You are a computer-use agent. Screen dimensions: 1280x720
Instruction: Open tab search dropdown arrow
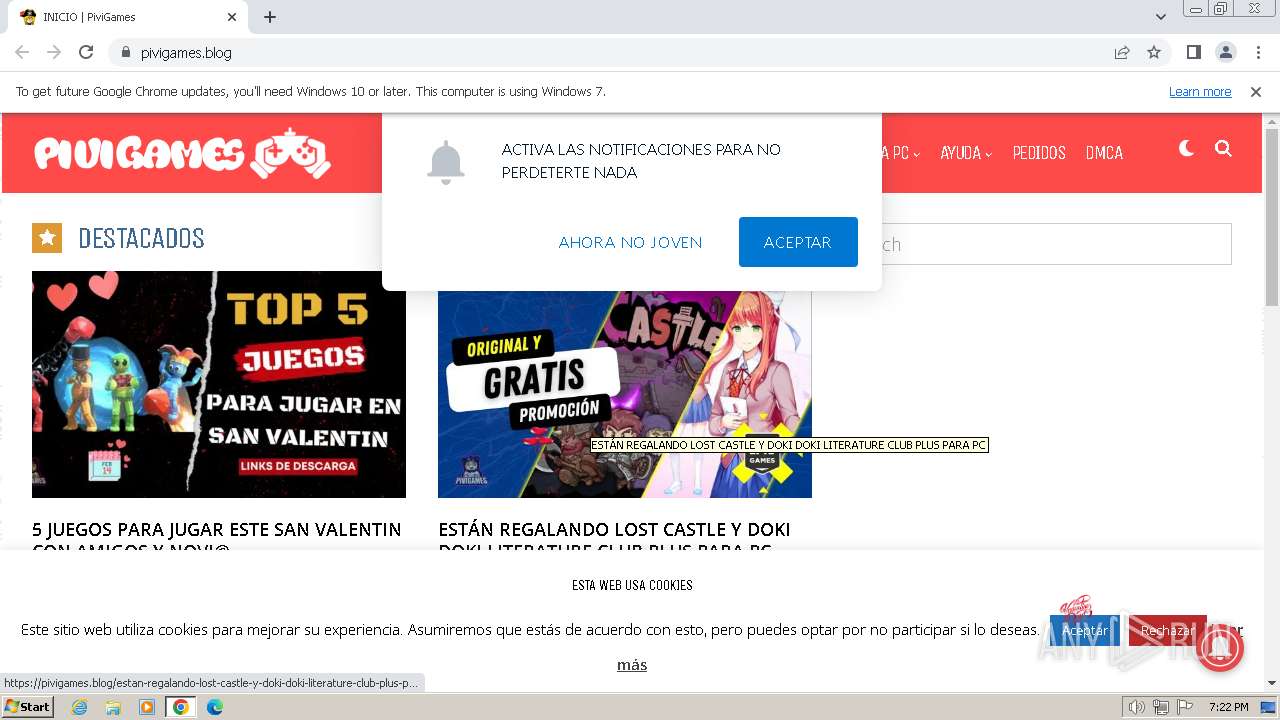point(1161,17)
